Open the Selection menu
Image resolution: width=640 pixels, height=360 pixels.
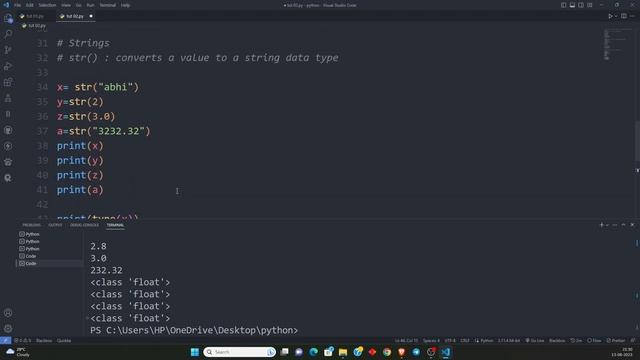coord(47,5)
